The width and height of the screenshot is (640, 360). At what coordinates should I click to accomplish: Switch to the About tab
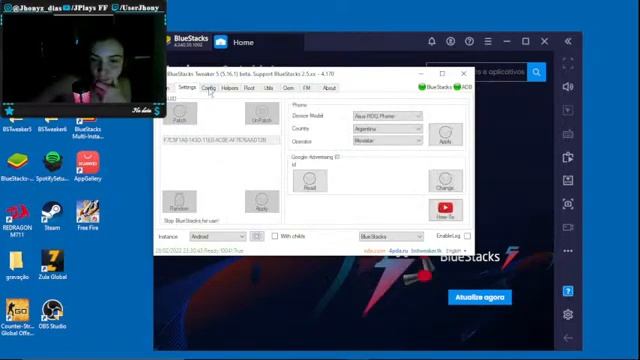point(329,88)
